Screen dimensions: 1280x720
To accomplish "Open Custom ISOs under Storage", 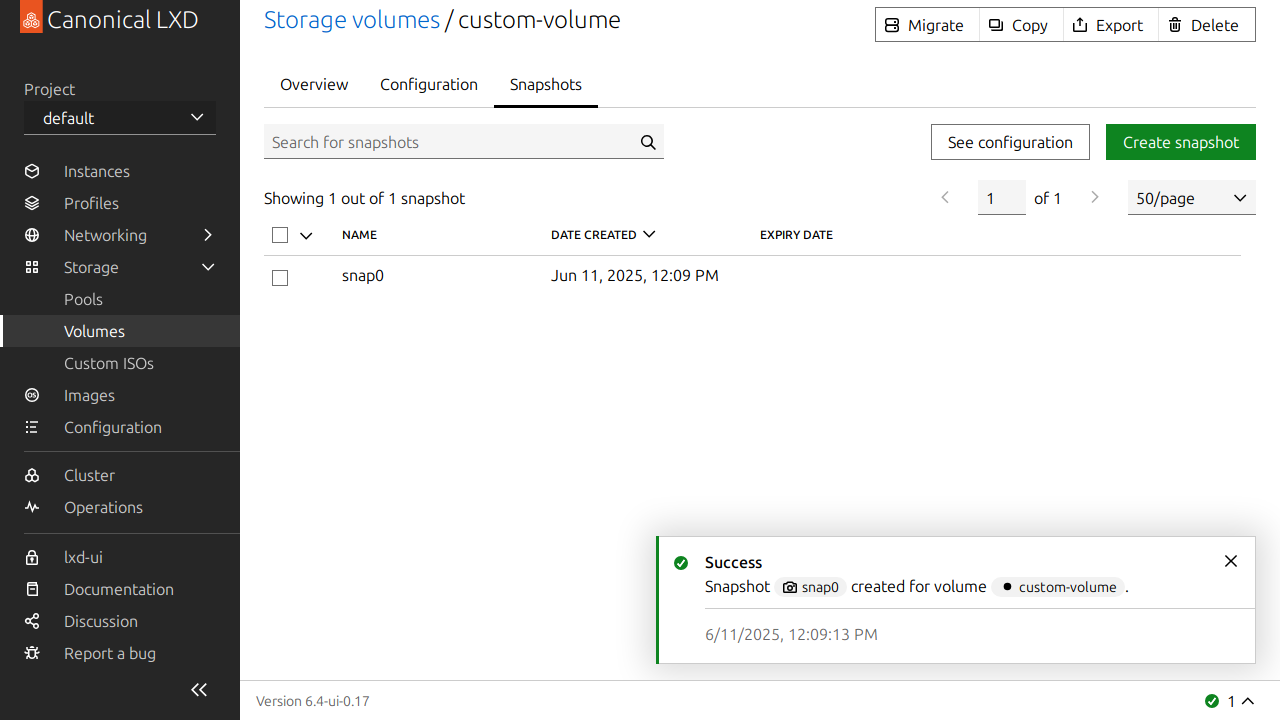I will tap(109, 363).
